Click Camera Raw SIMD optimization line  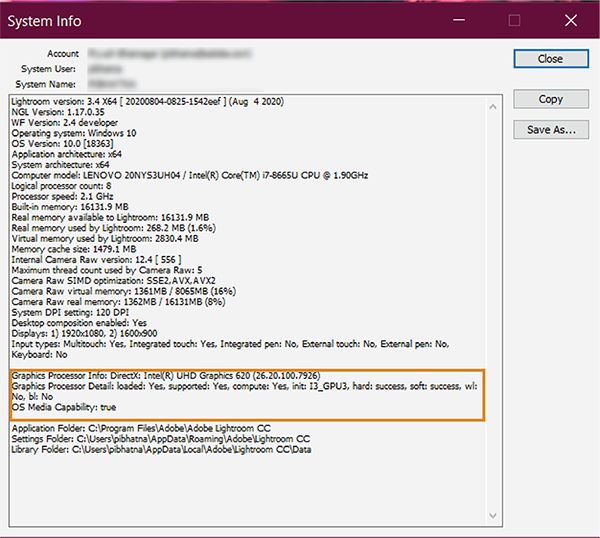pyautogui.click(x=114, y=280)
